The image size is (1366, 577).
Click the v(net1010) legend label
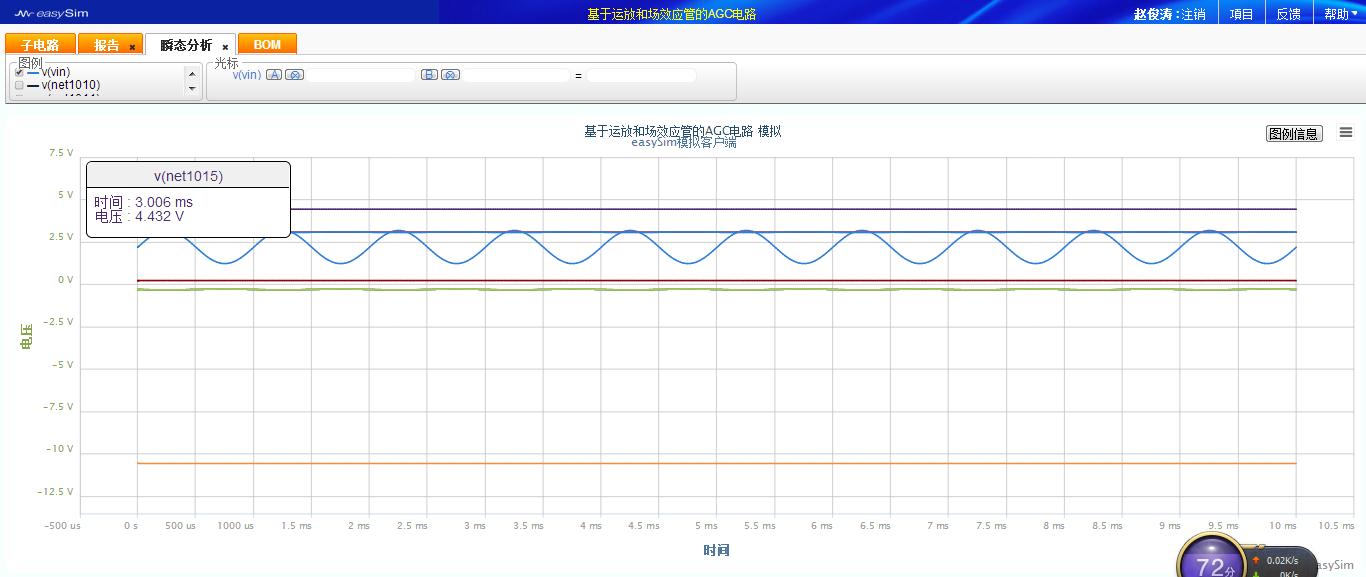tap(71, 86)
